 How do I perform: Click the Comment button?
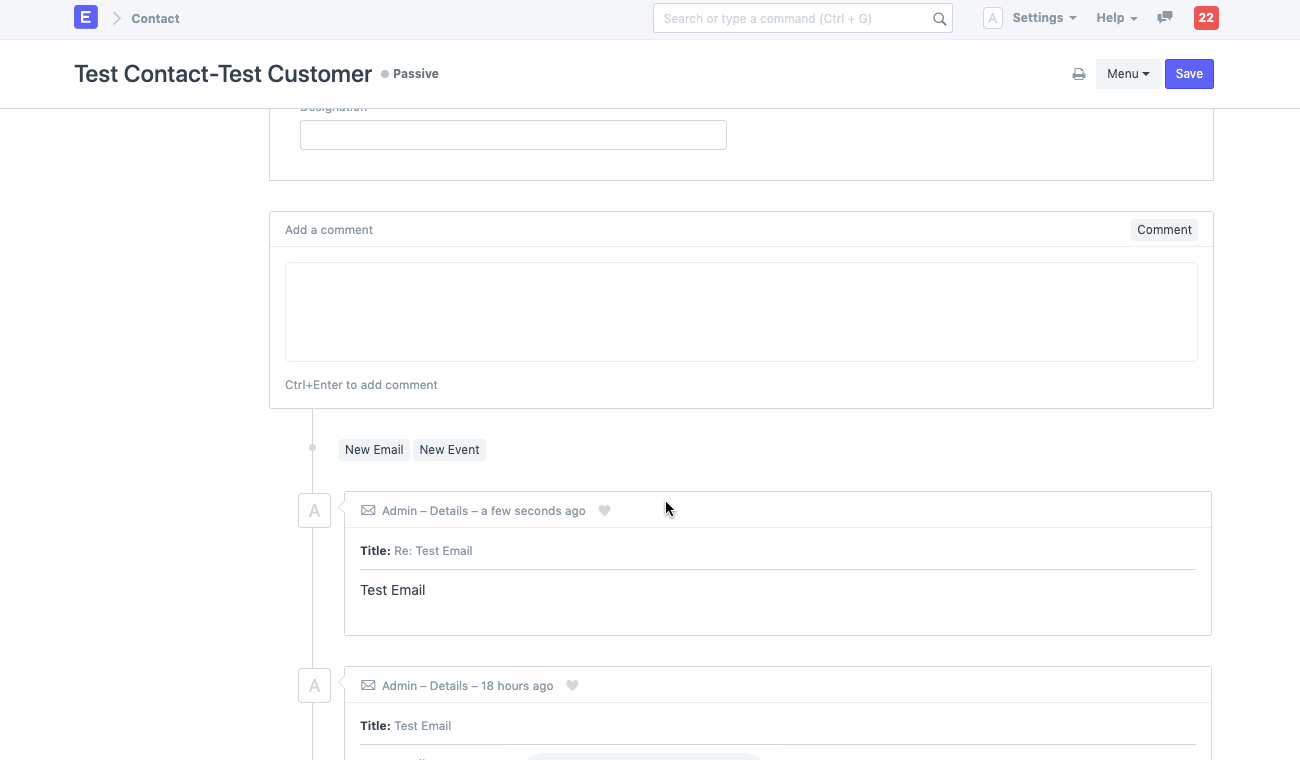1163,229
